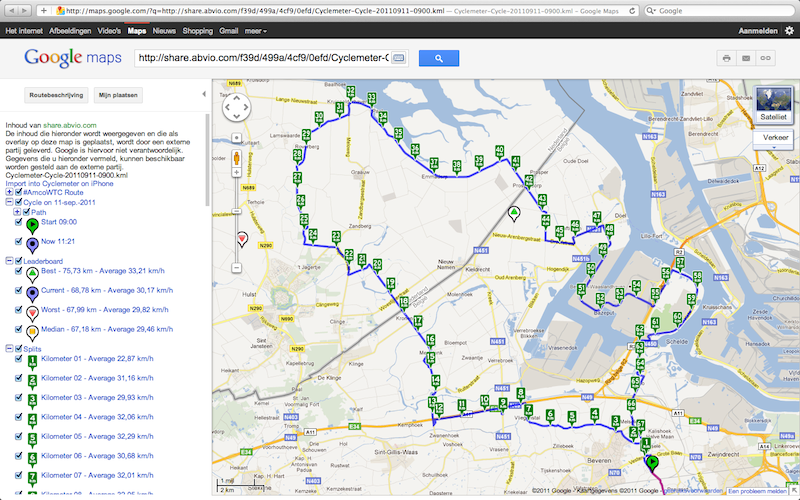Image resolution: width=800 pixels, height=500 pixels.
Task: Click kilometer 47 marker on map
Action: click(596, 217)
